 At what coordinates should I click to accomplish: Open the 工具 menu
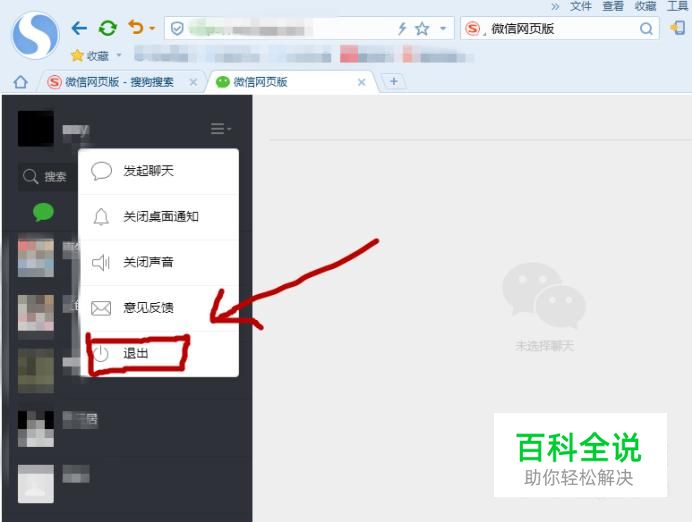677,6
